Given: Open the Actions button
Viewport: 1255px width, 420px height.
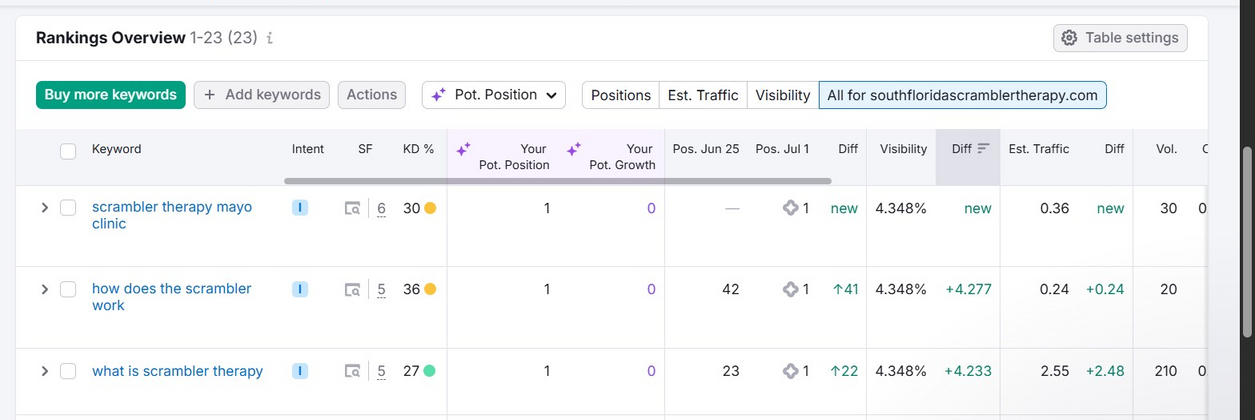Looking at the screenshot, I should tap(372, 95).
